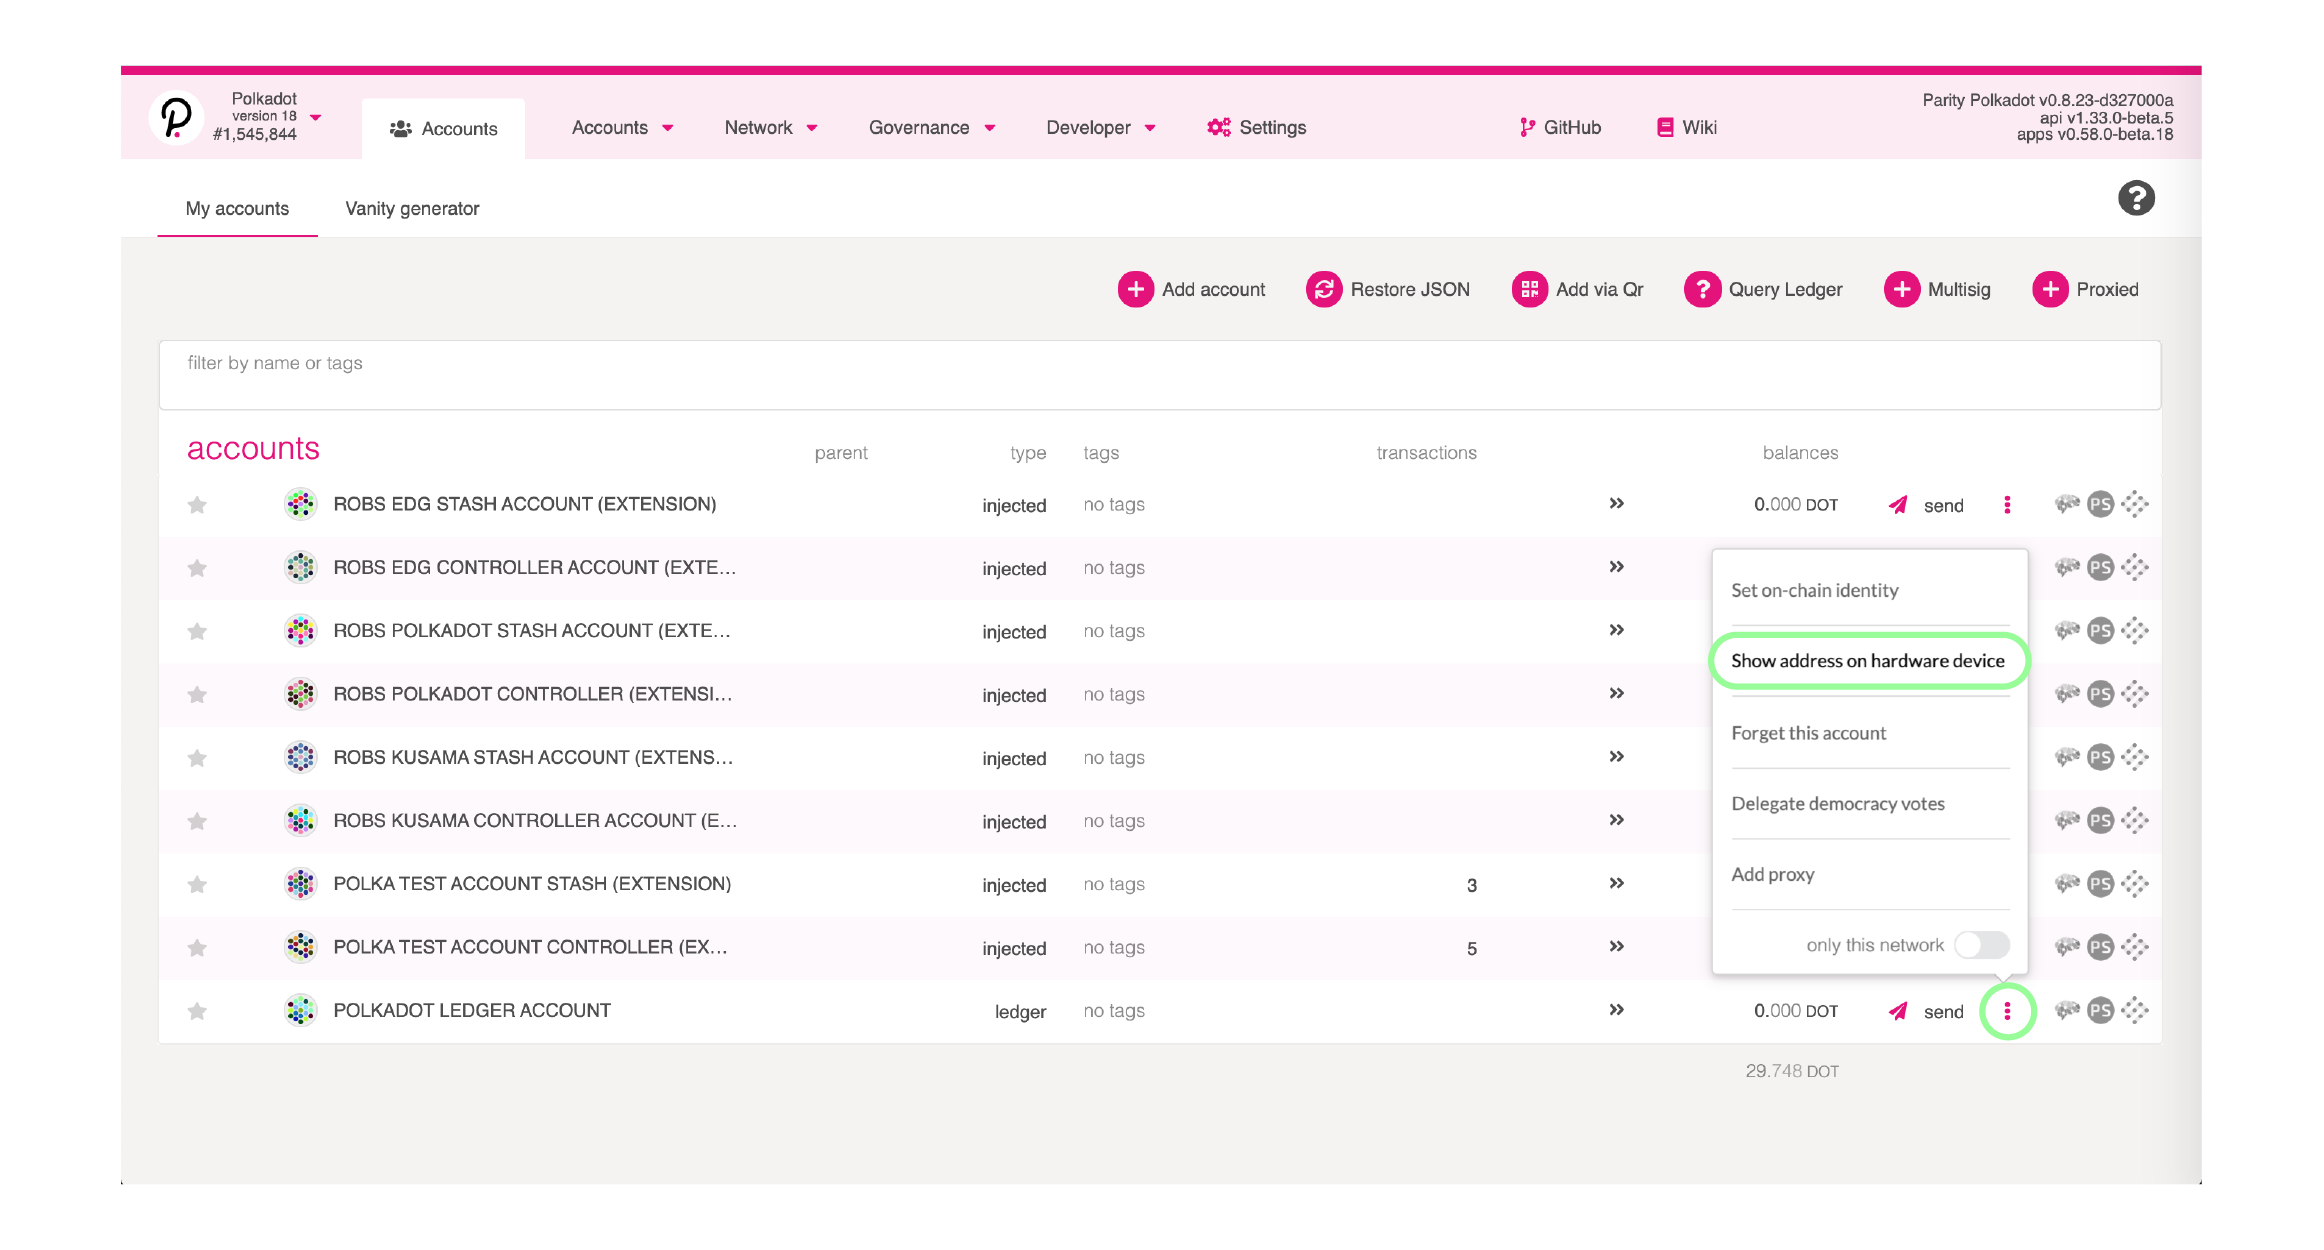Viewport: 2324px width, 1250px height.
Task: Mark ROBS KUSAMA STASH ACCOUNT as favorite
Action: (x=197, y=758)
